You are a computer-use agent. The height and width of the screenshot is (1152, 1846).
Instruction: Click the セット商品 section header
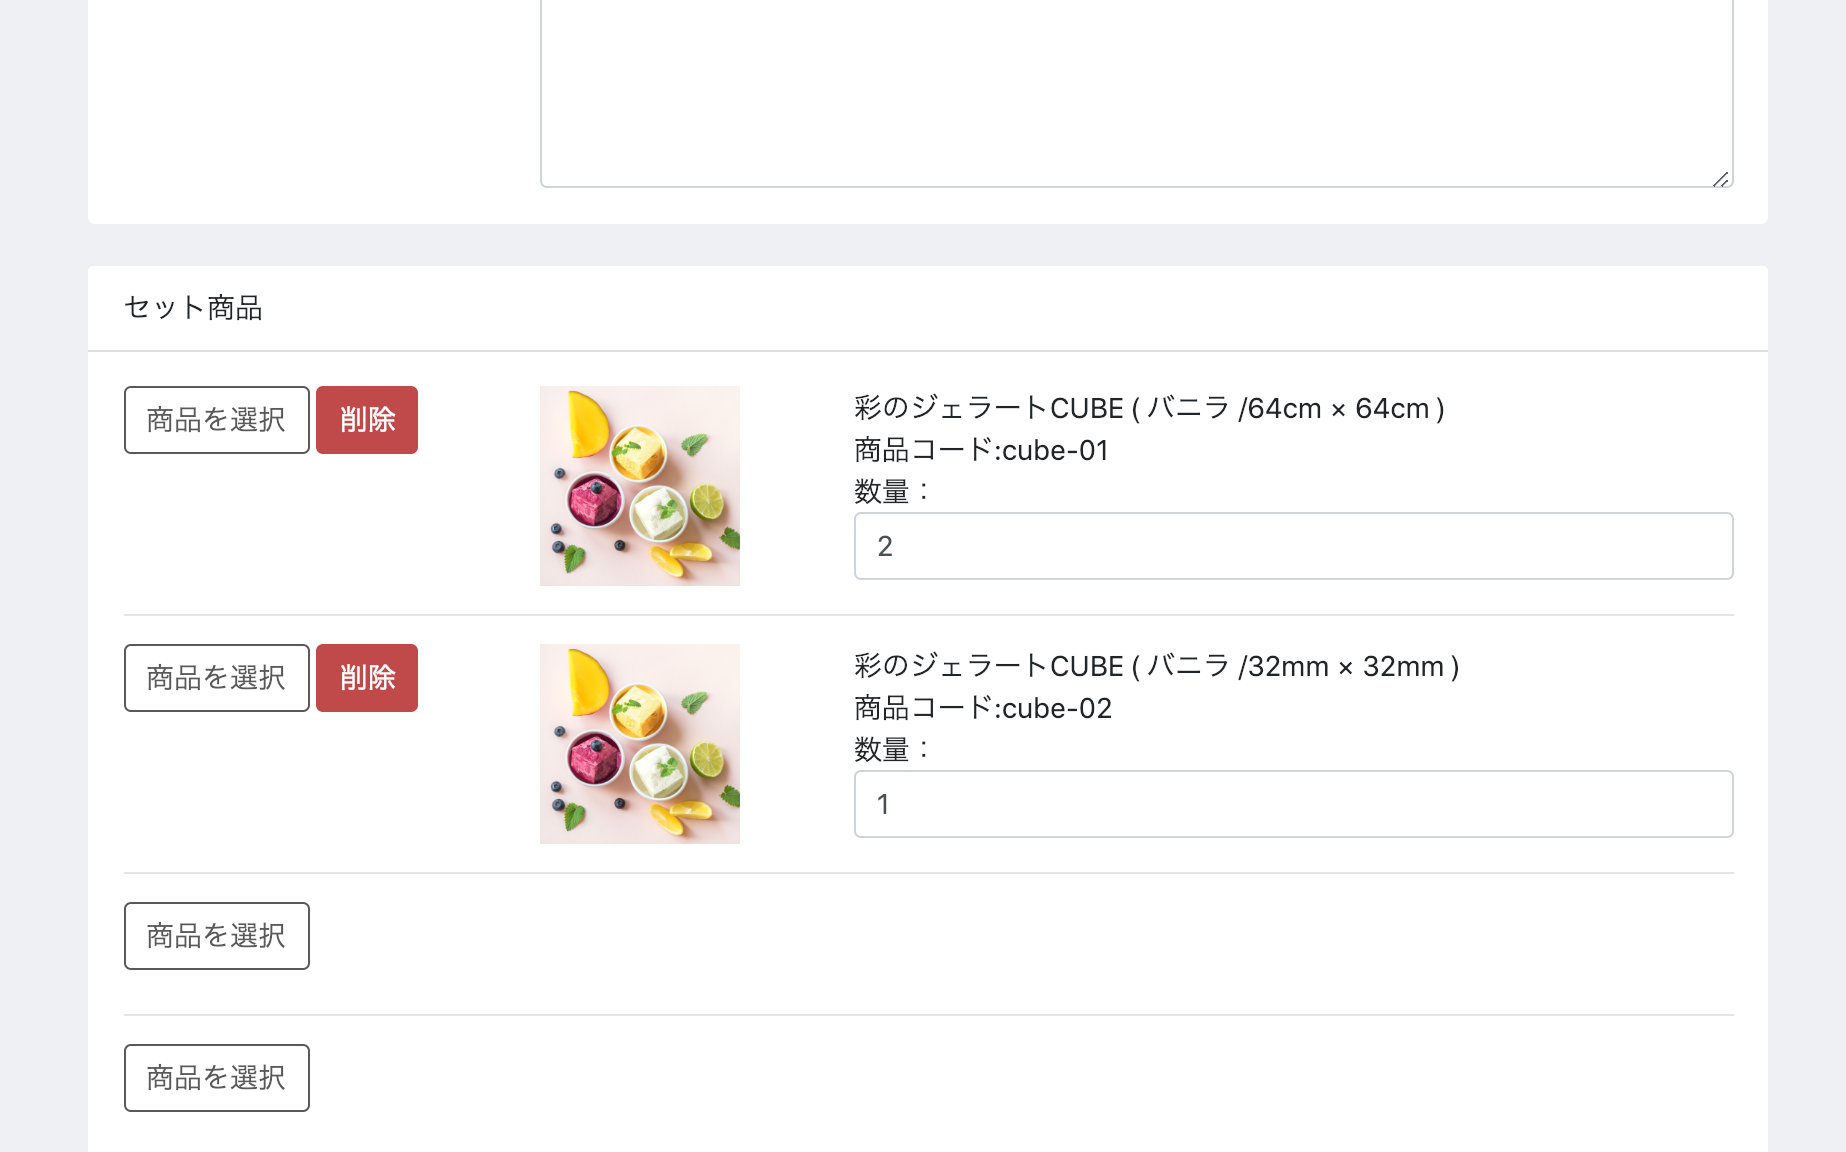(193, 308)
